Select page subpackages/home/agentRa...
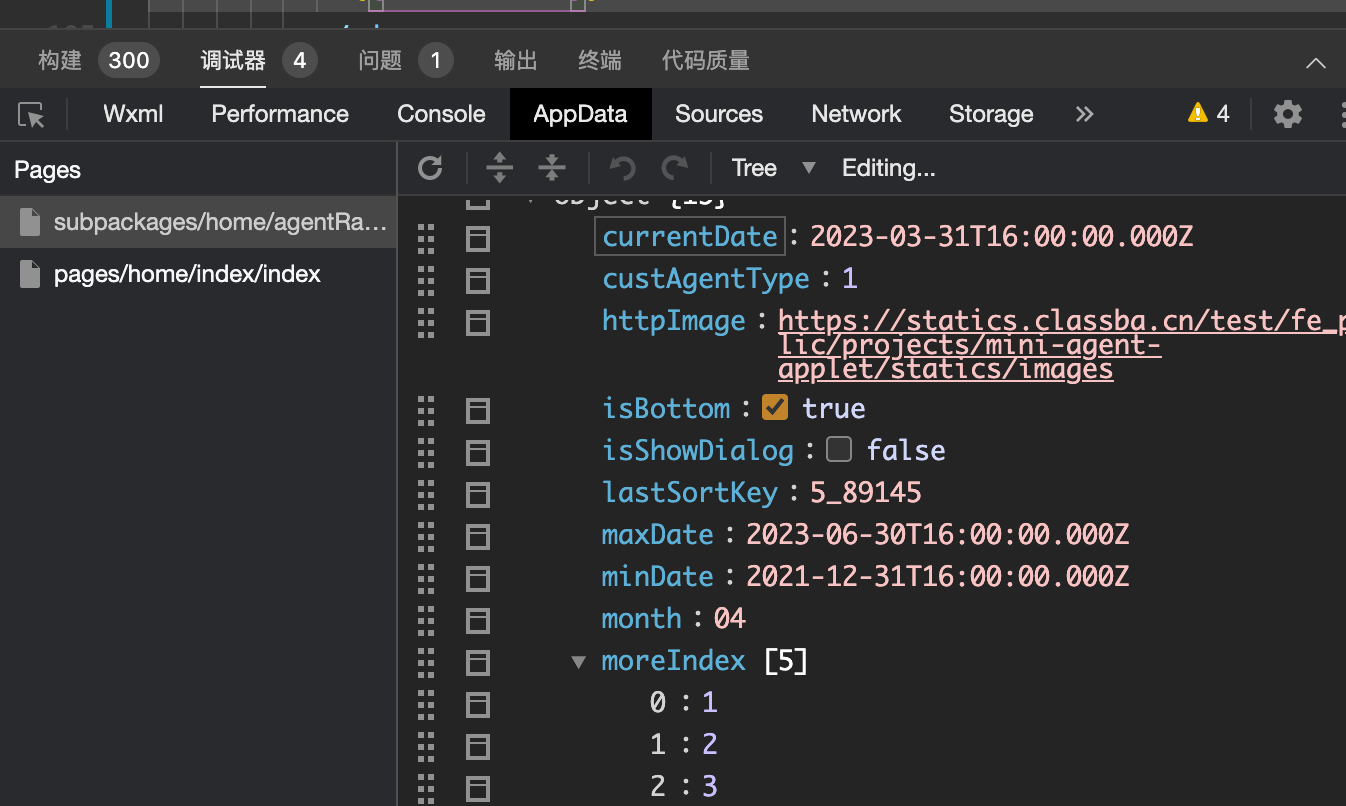 [x=198, y=222]
